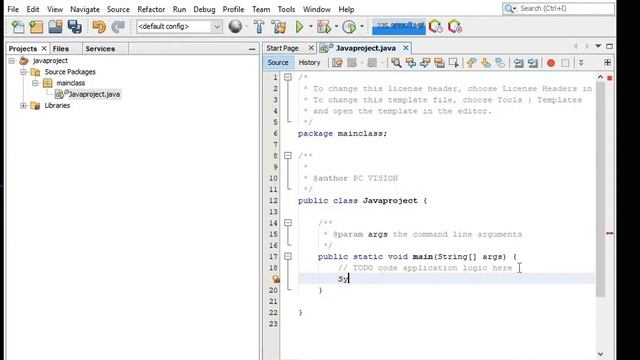Screen dimensions: 640x360
Task: Close the Projects tab with its X
Action: 44,49
